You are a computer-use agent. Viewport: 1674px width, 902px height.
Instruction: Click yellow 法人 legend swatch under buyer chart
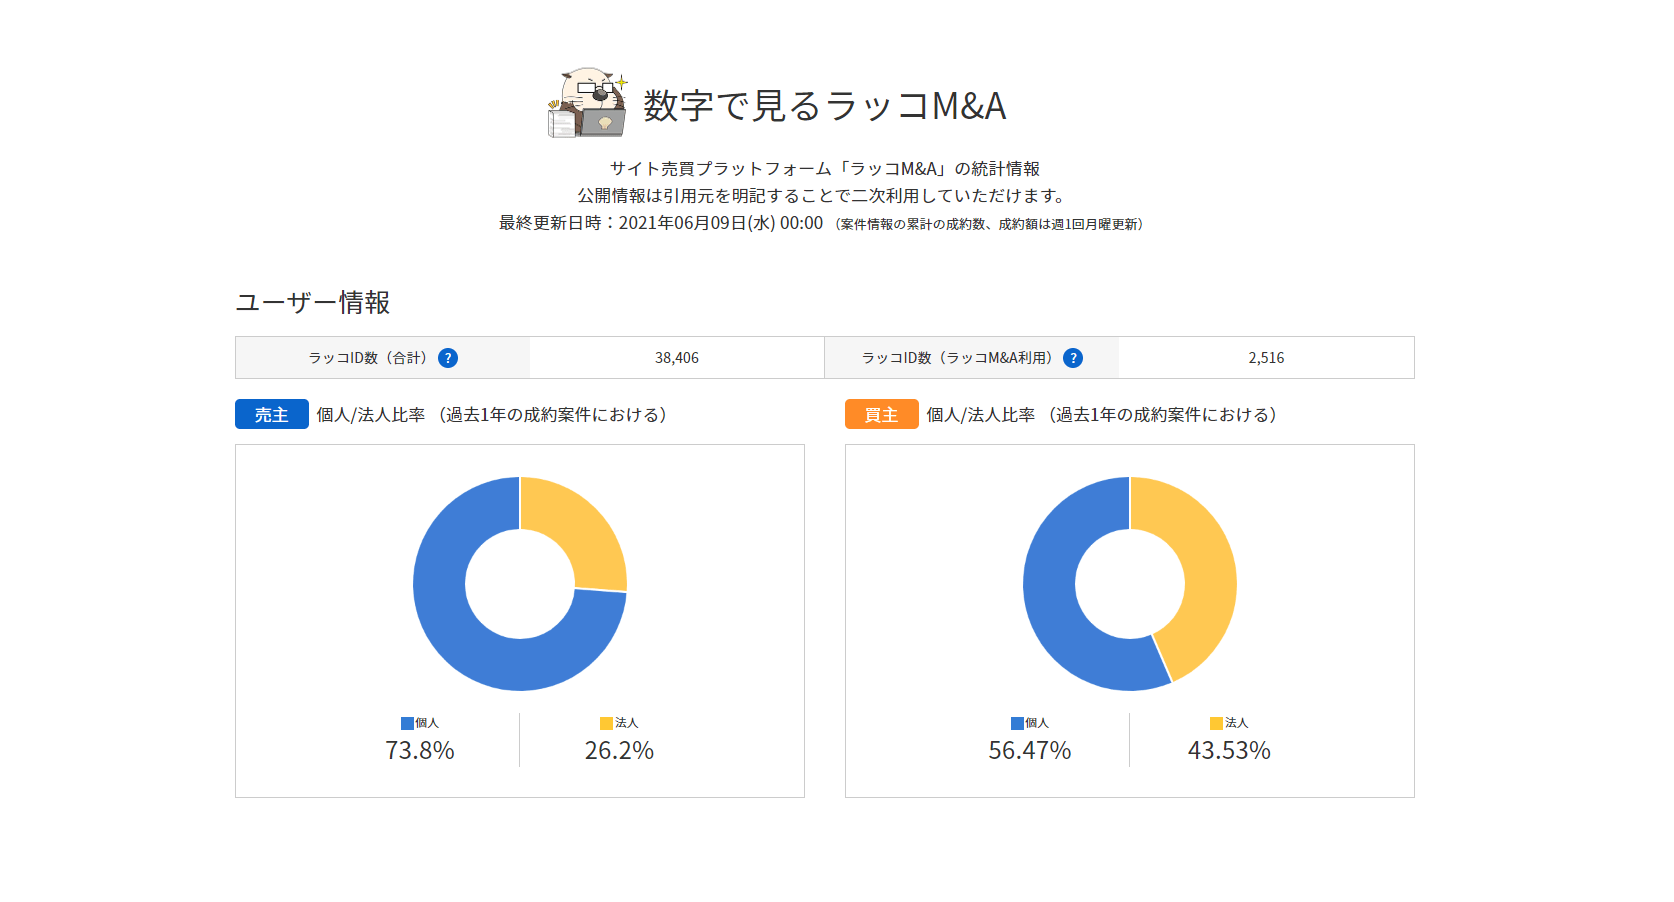click(x=1216, y=723)
